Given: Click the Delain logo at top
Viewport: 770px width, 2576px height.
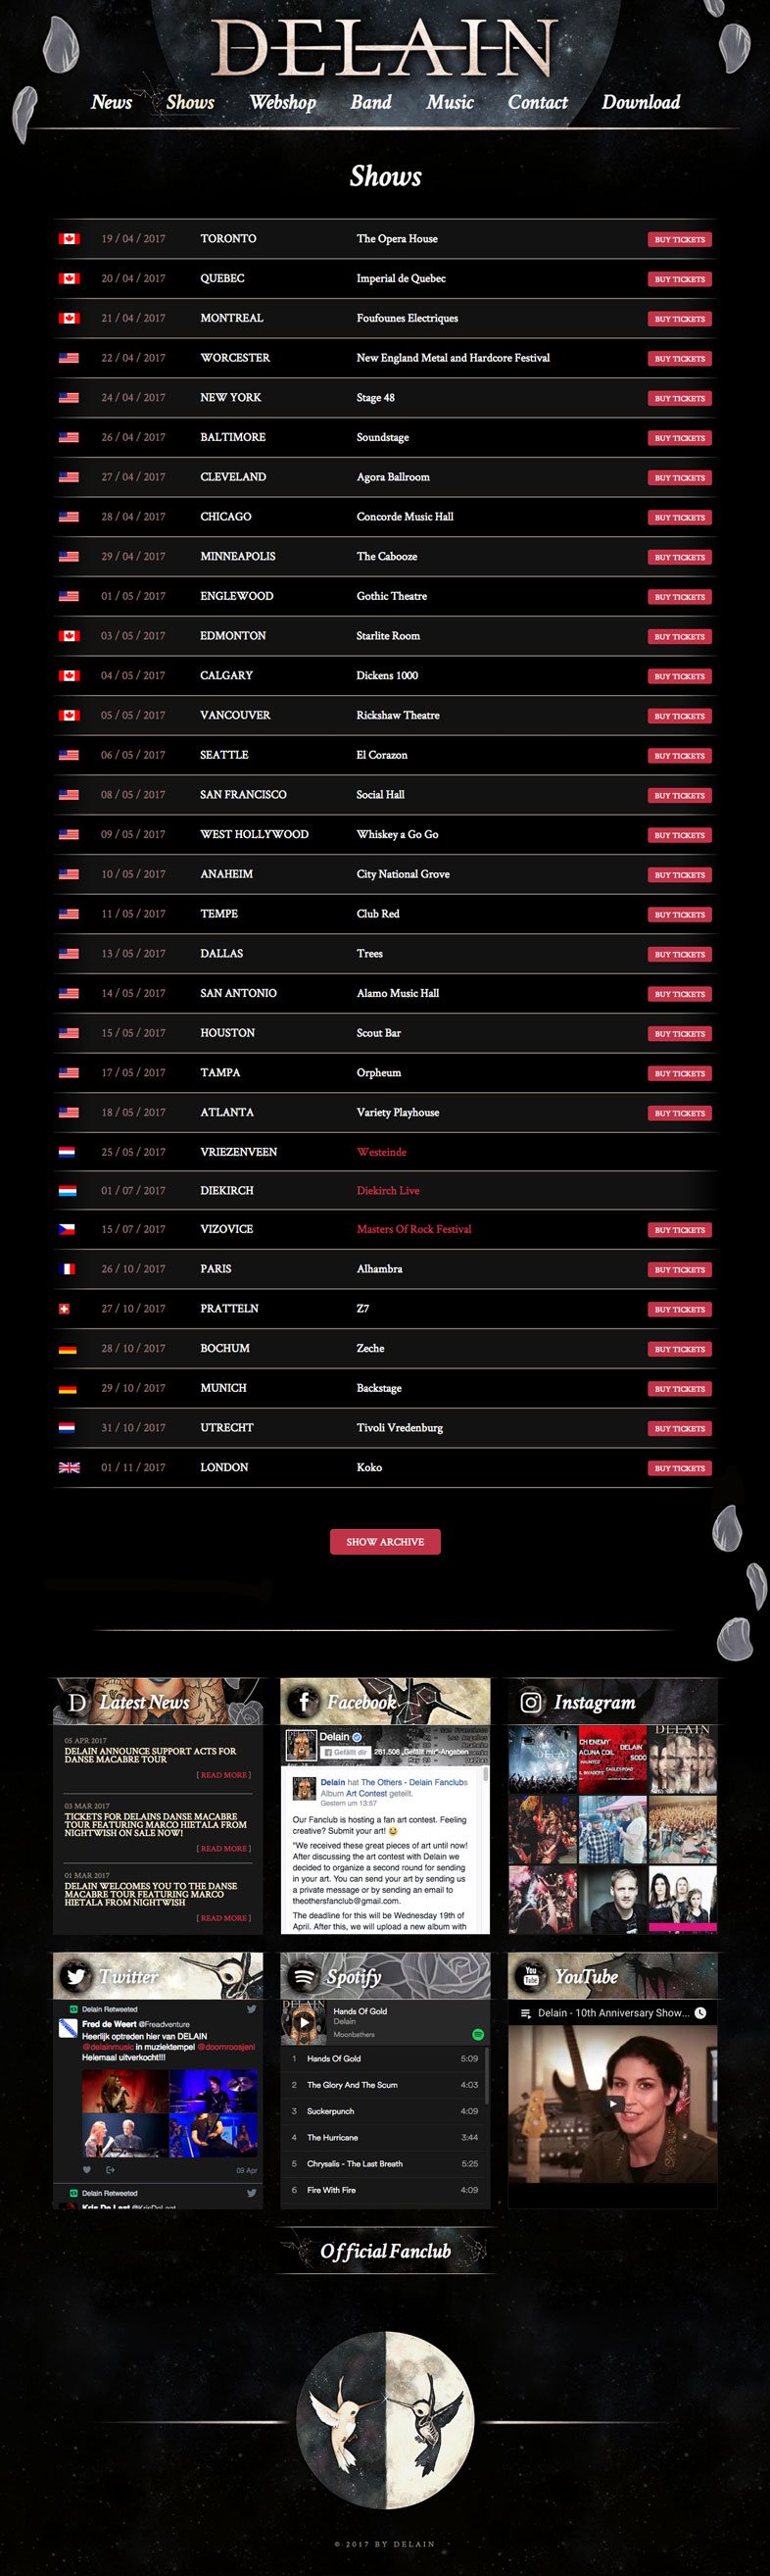Looking at the screenshot, I should (384, 48).
